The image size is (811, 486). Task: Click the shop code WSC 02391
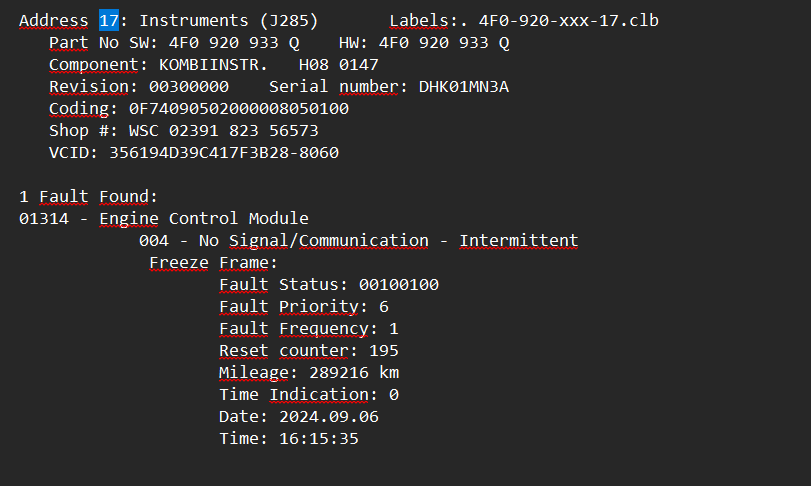click(173, 130)
